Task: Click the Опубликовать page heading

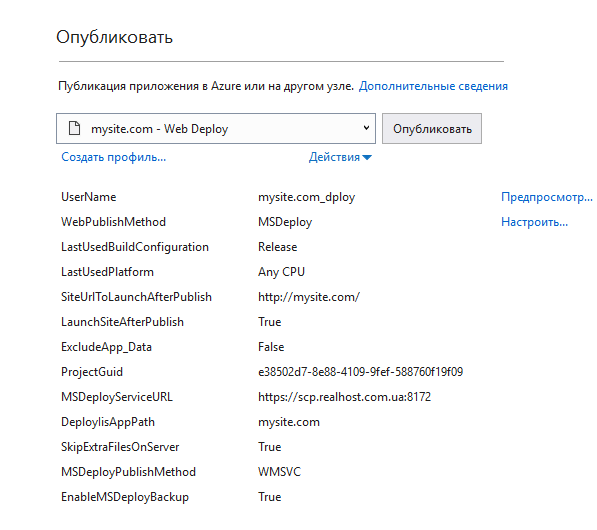Action: click(x=115, y=37)
